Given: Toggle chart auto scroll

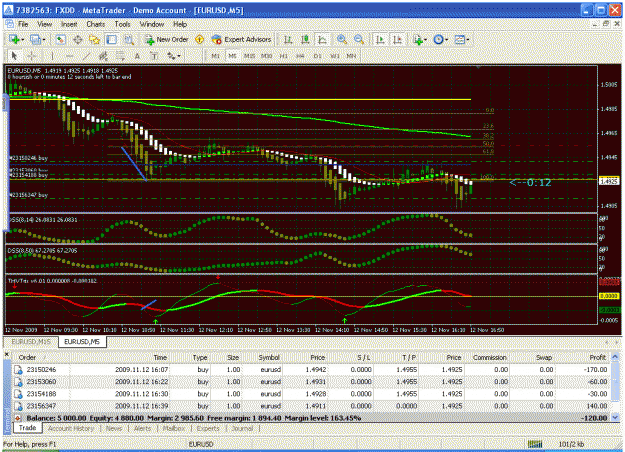Looking at the screenshot, I should (380, 39).
